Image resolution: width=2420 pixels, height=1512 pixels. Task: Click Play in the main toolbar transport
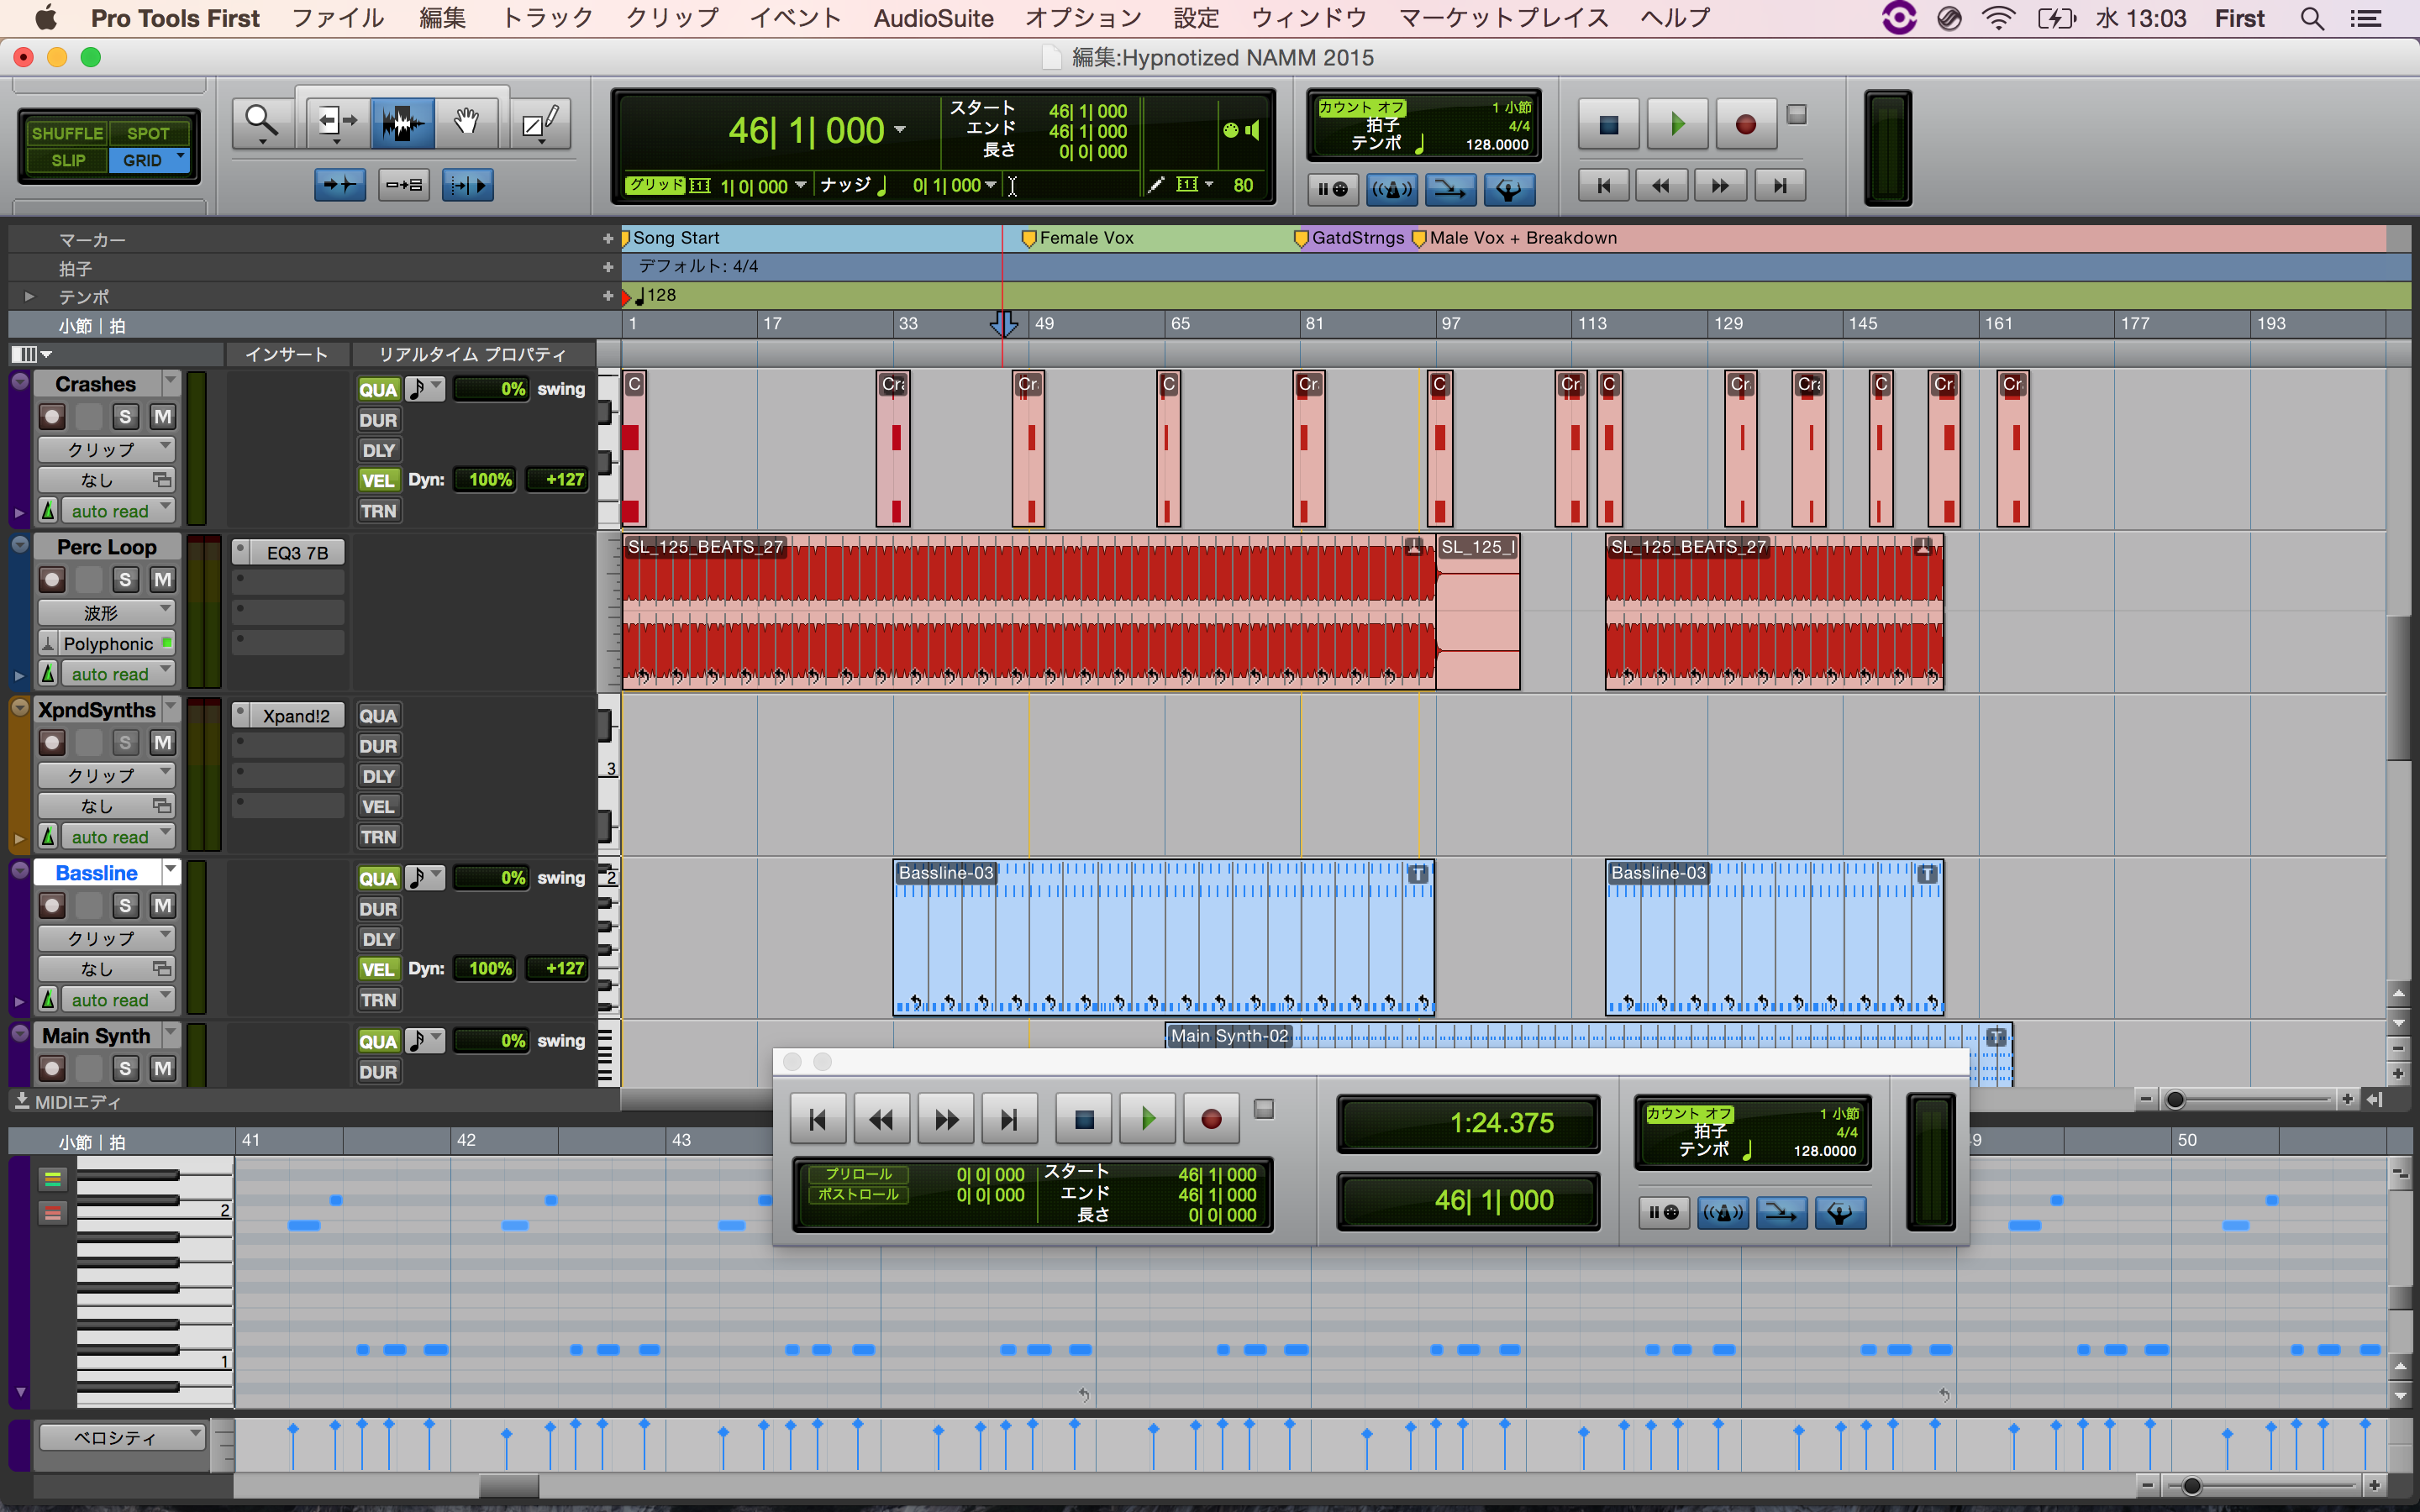click(x=1677, y=124)
